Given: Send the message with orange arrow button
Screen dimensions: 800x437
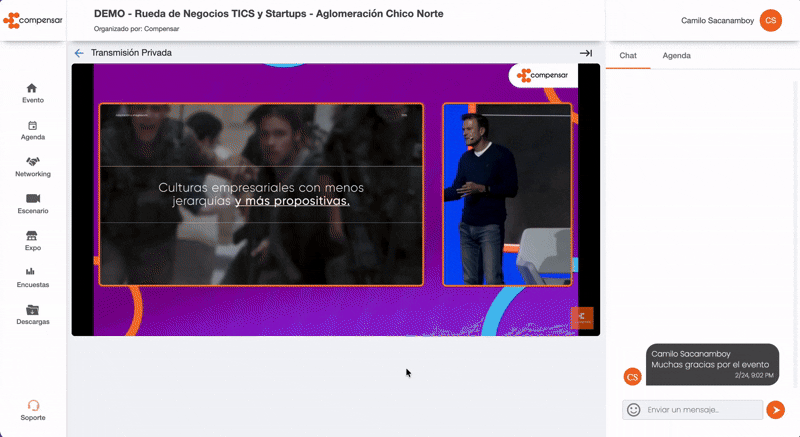Looking at the screenshot, I should (776, 410).
